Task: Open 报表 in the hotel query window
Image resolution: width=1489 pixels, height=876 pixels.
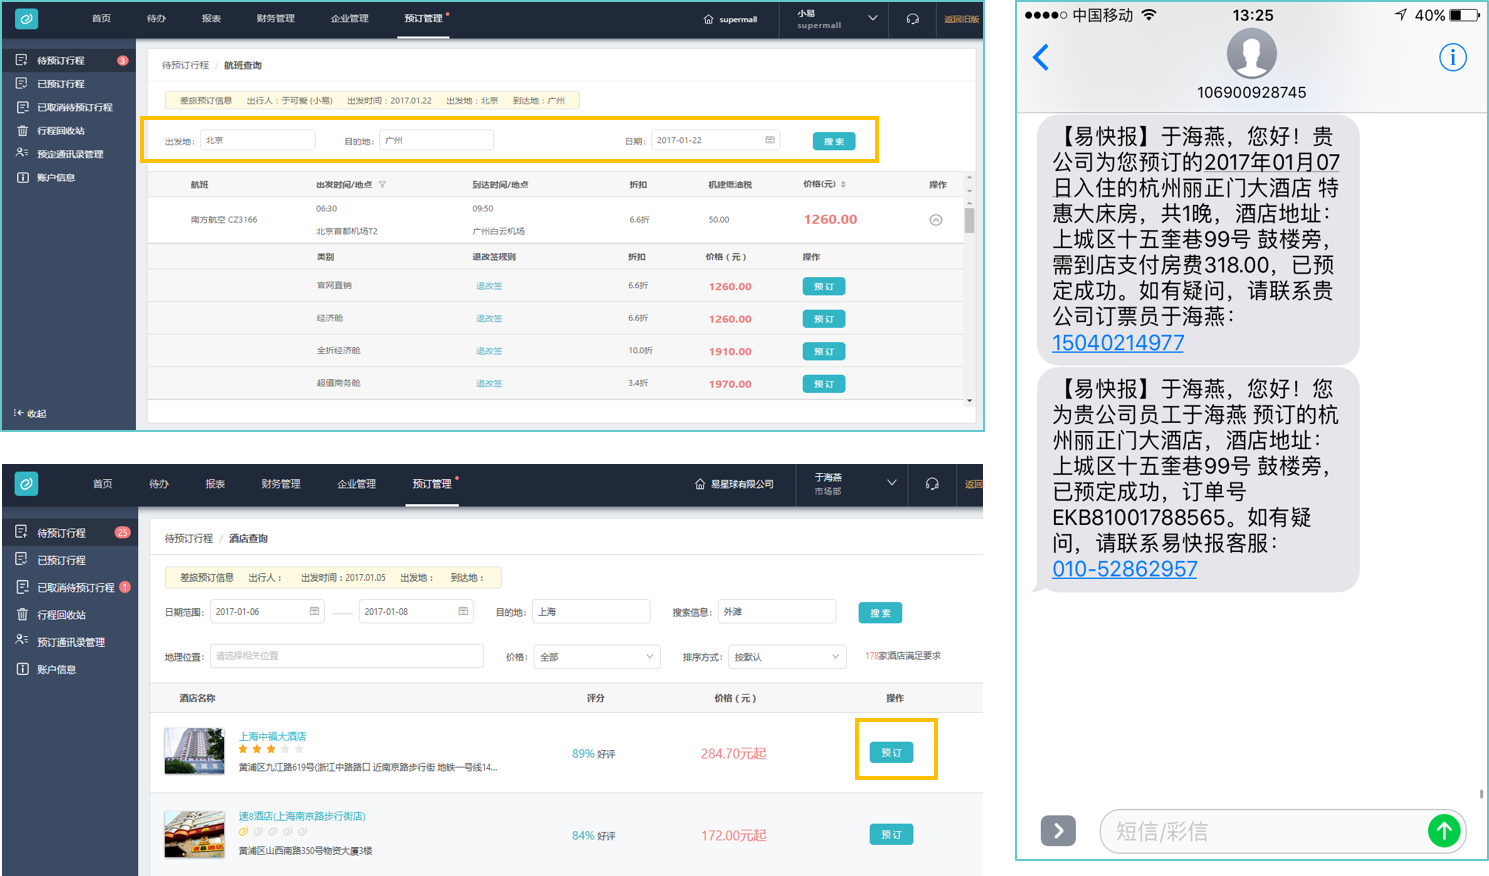Action: pos(215,484)
